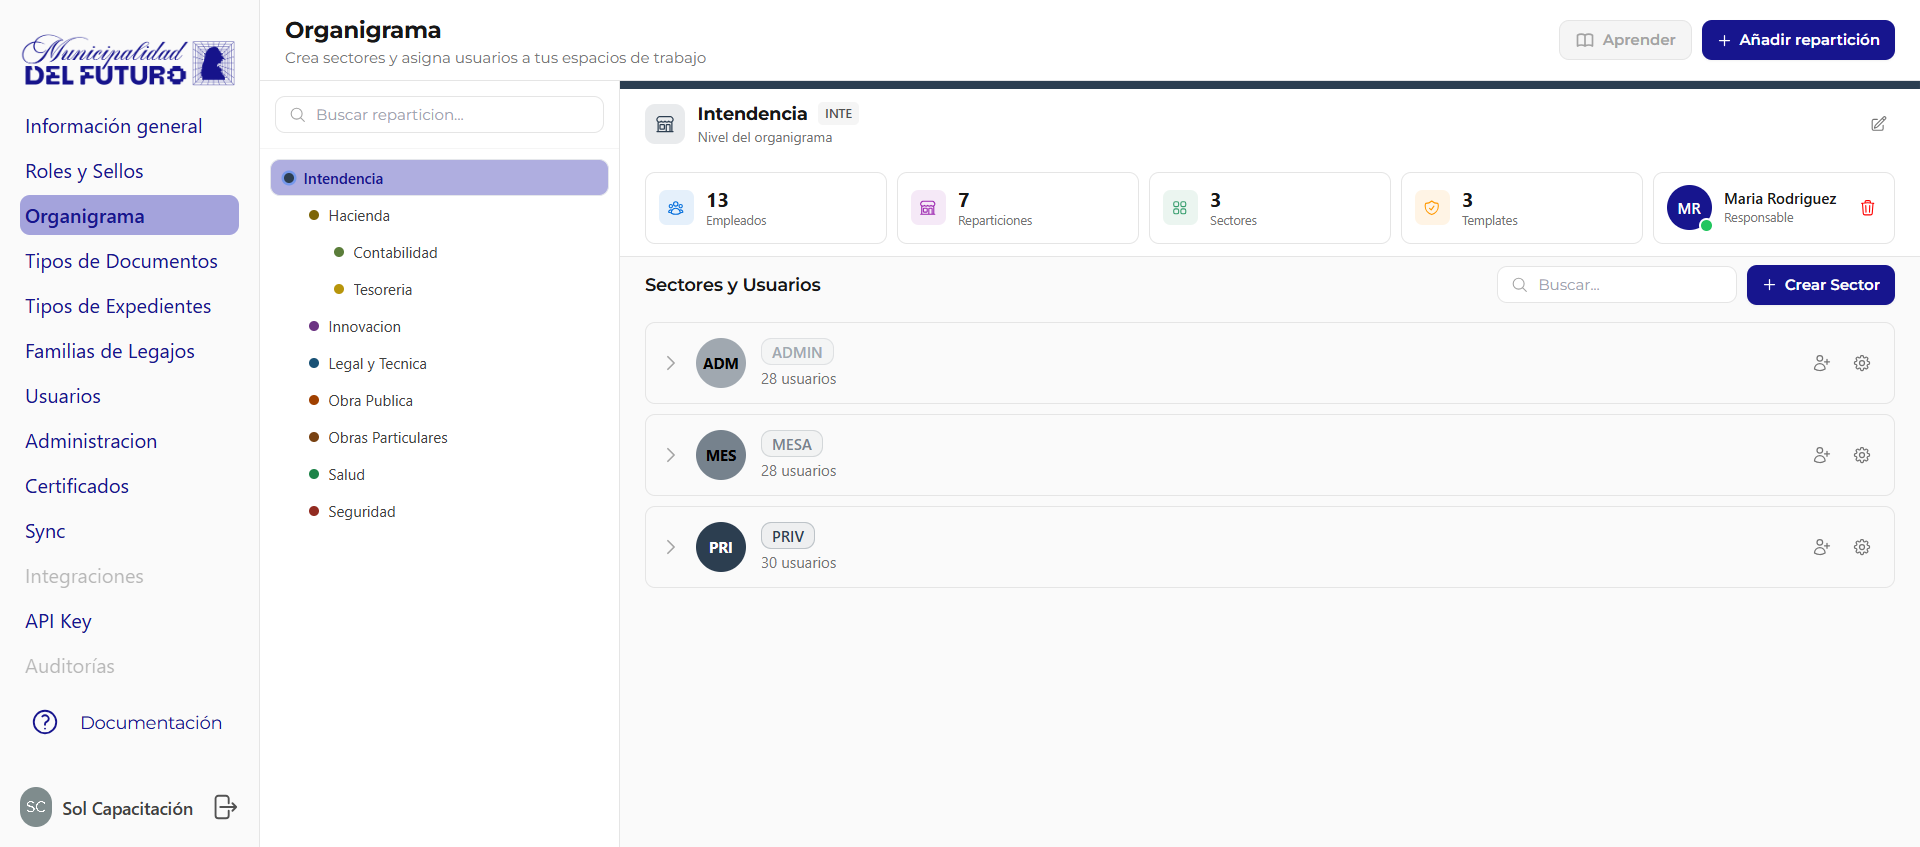Expand the PRIV sector row
The width and height of the screenshot is (1920, 847).
(671, 547)
